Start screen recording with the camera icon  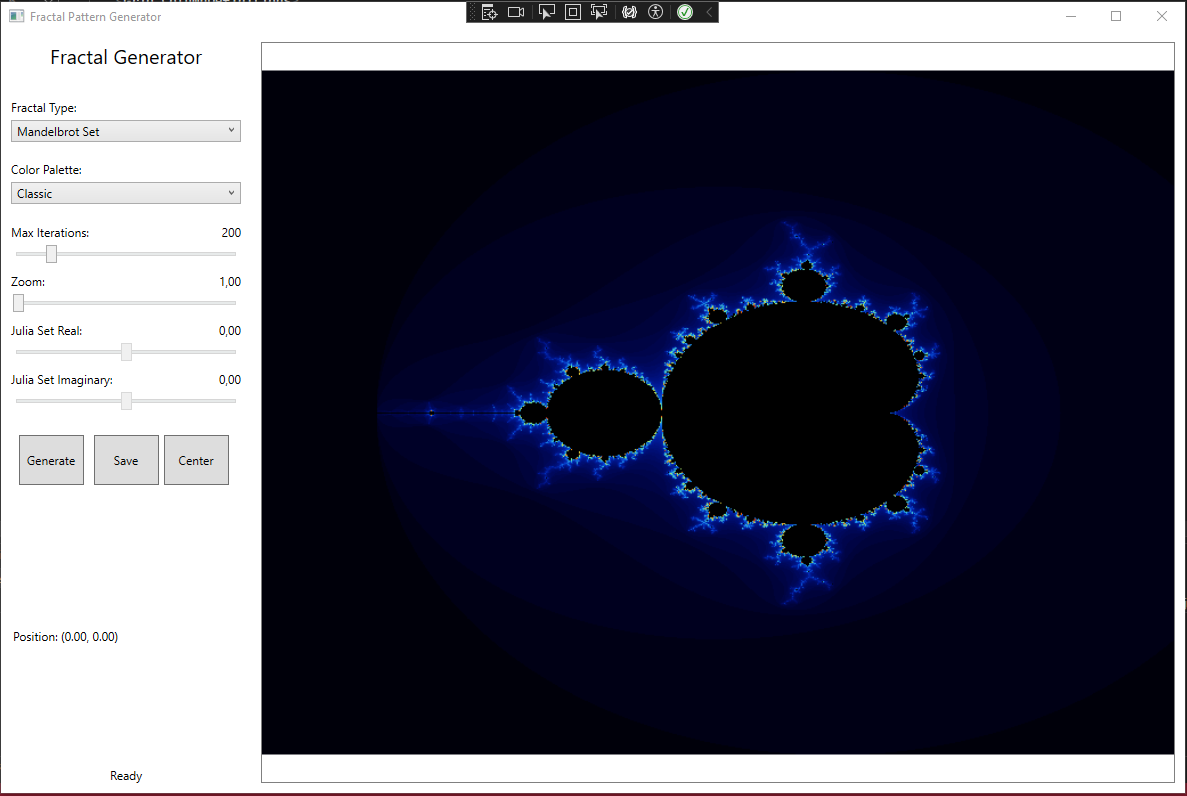[515, 11]
